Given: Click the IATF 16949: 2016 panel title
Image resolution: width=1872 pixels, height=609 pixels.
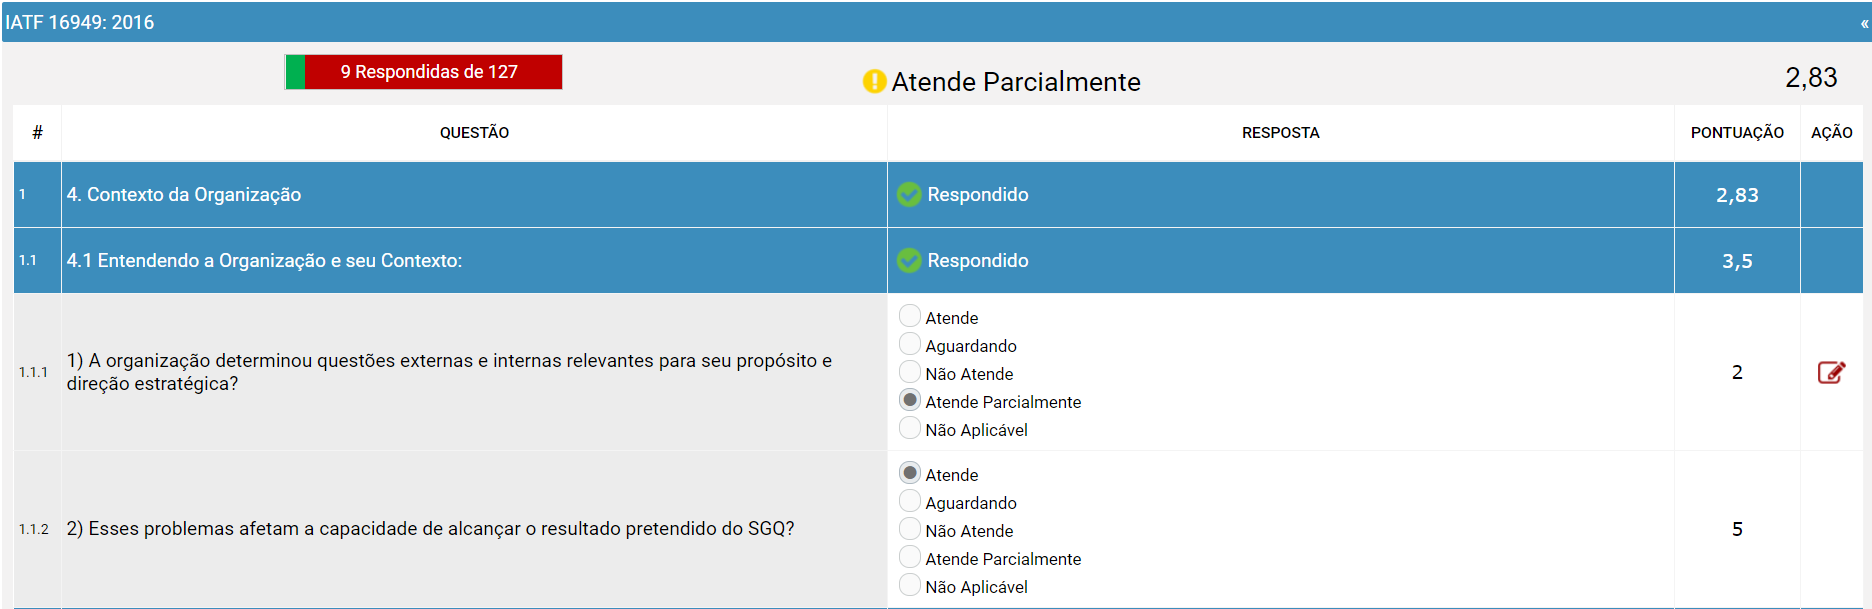Looking at the screenshot, I should [x=80, y=22].
